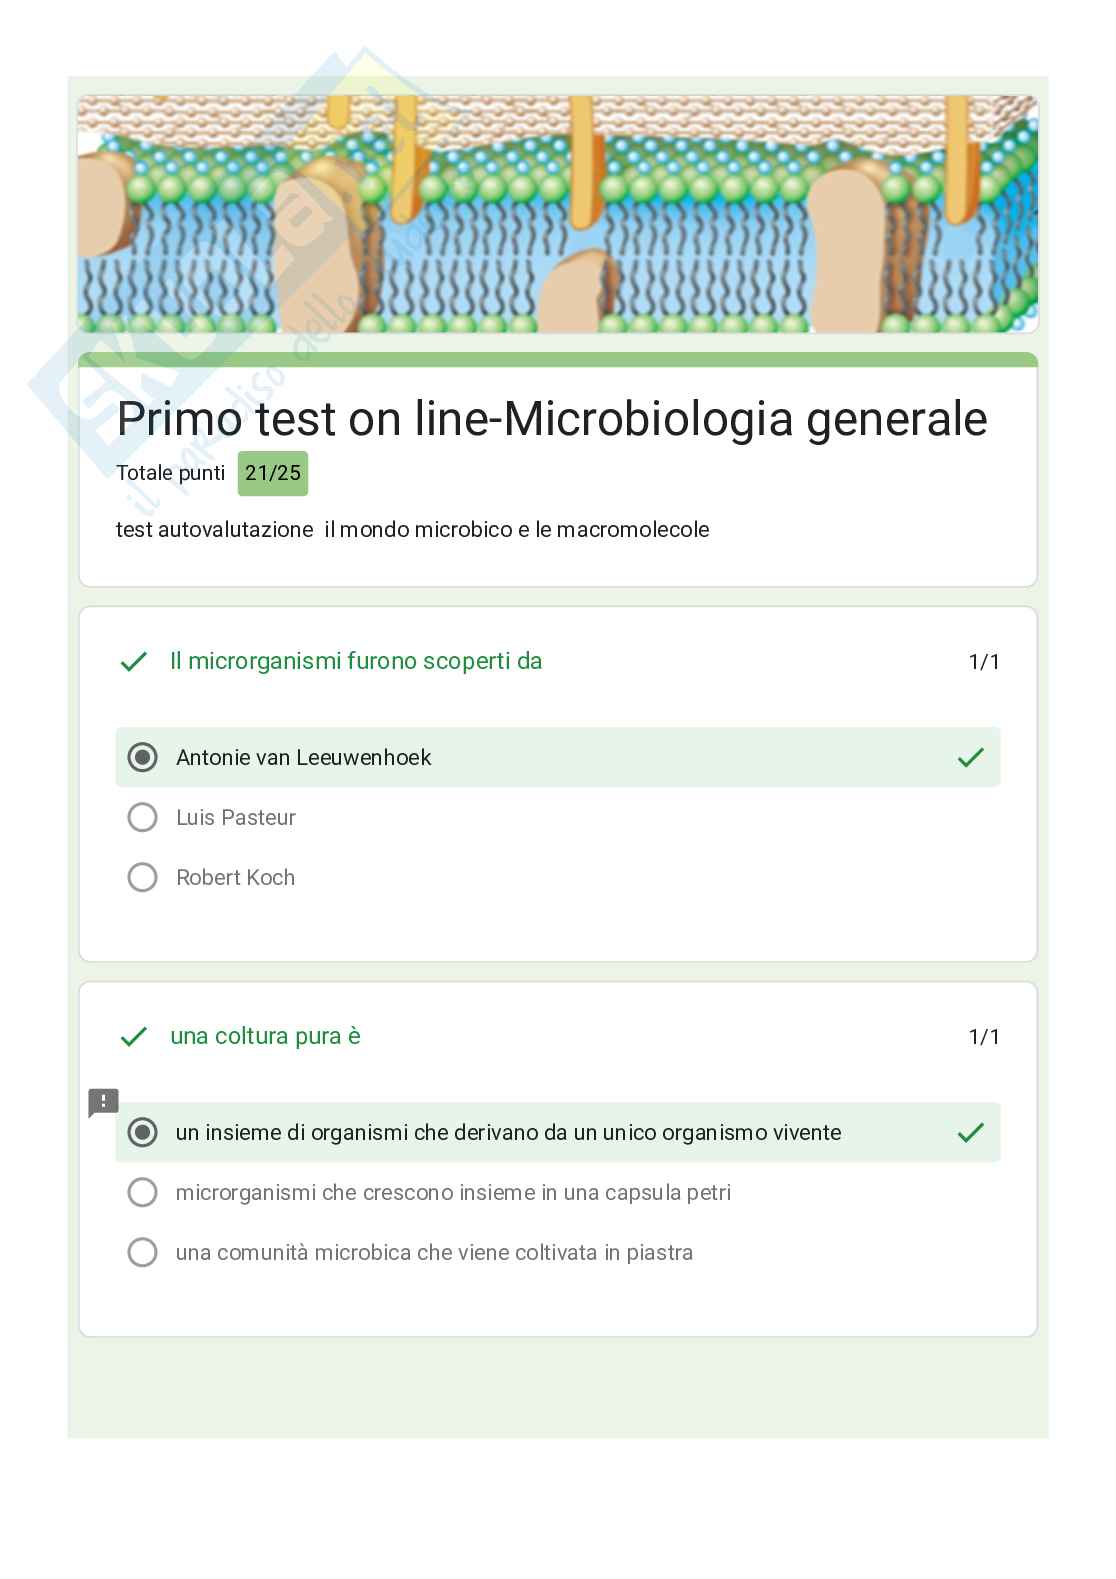Click the Primo test on line-Microbiologia generale title
1116x1579 pixels.
pyautogui.click(x=551, y=418)
